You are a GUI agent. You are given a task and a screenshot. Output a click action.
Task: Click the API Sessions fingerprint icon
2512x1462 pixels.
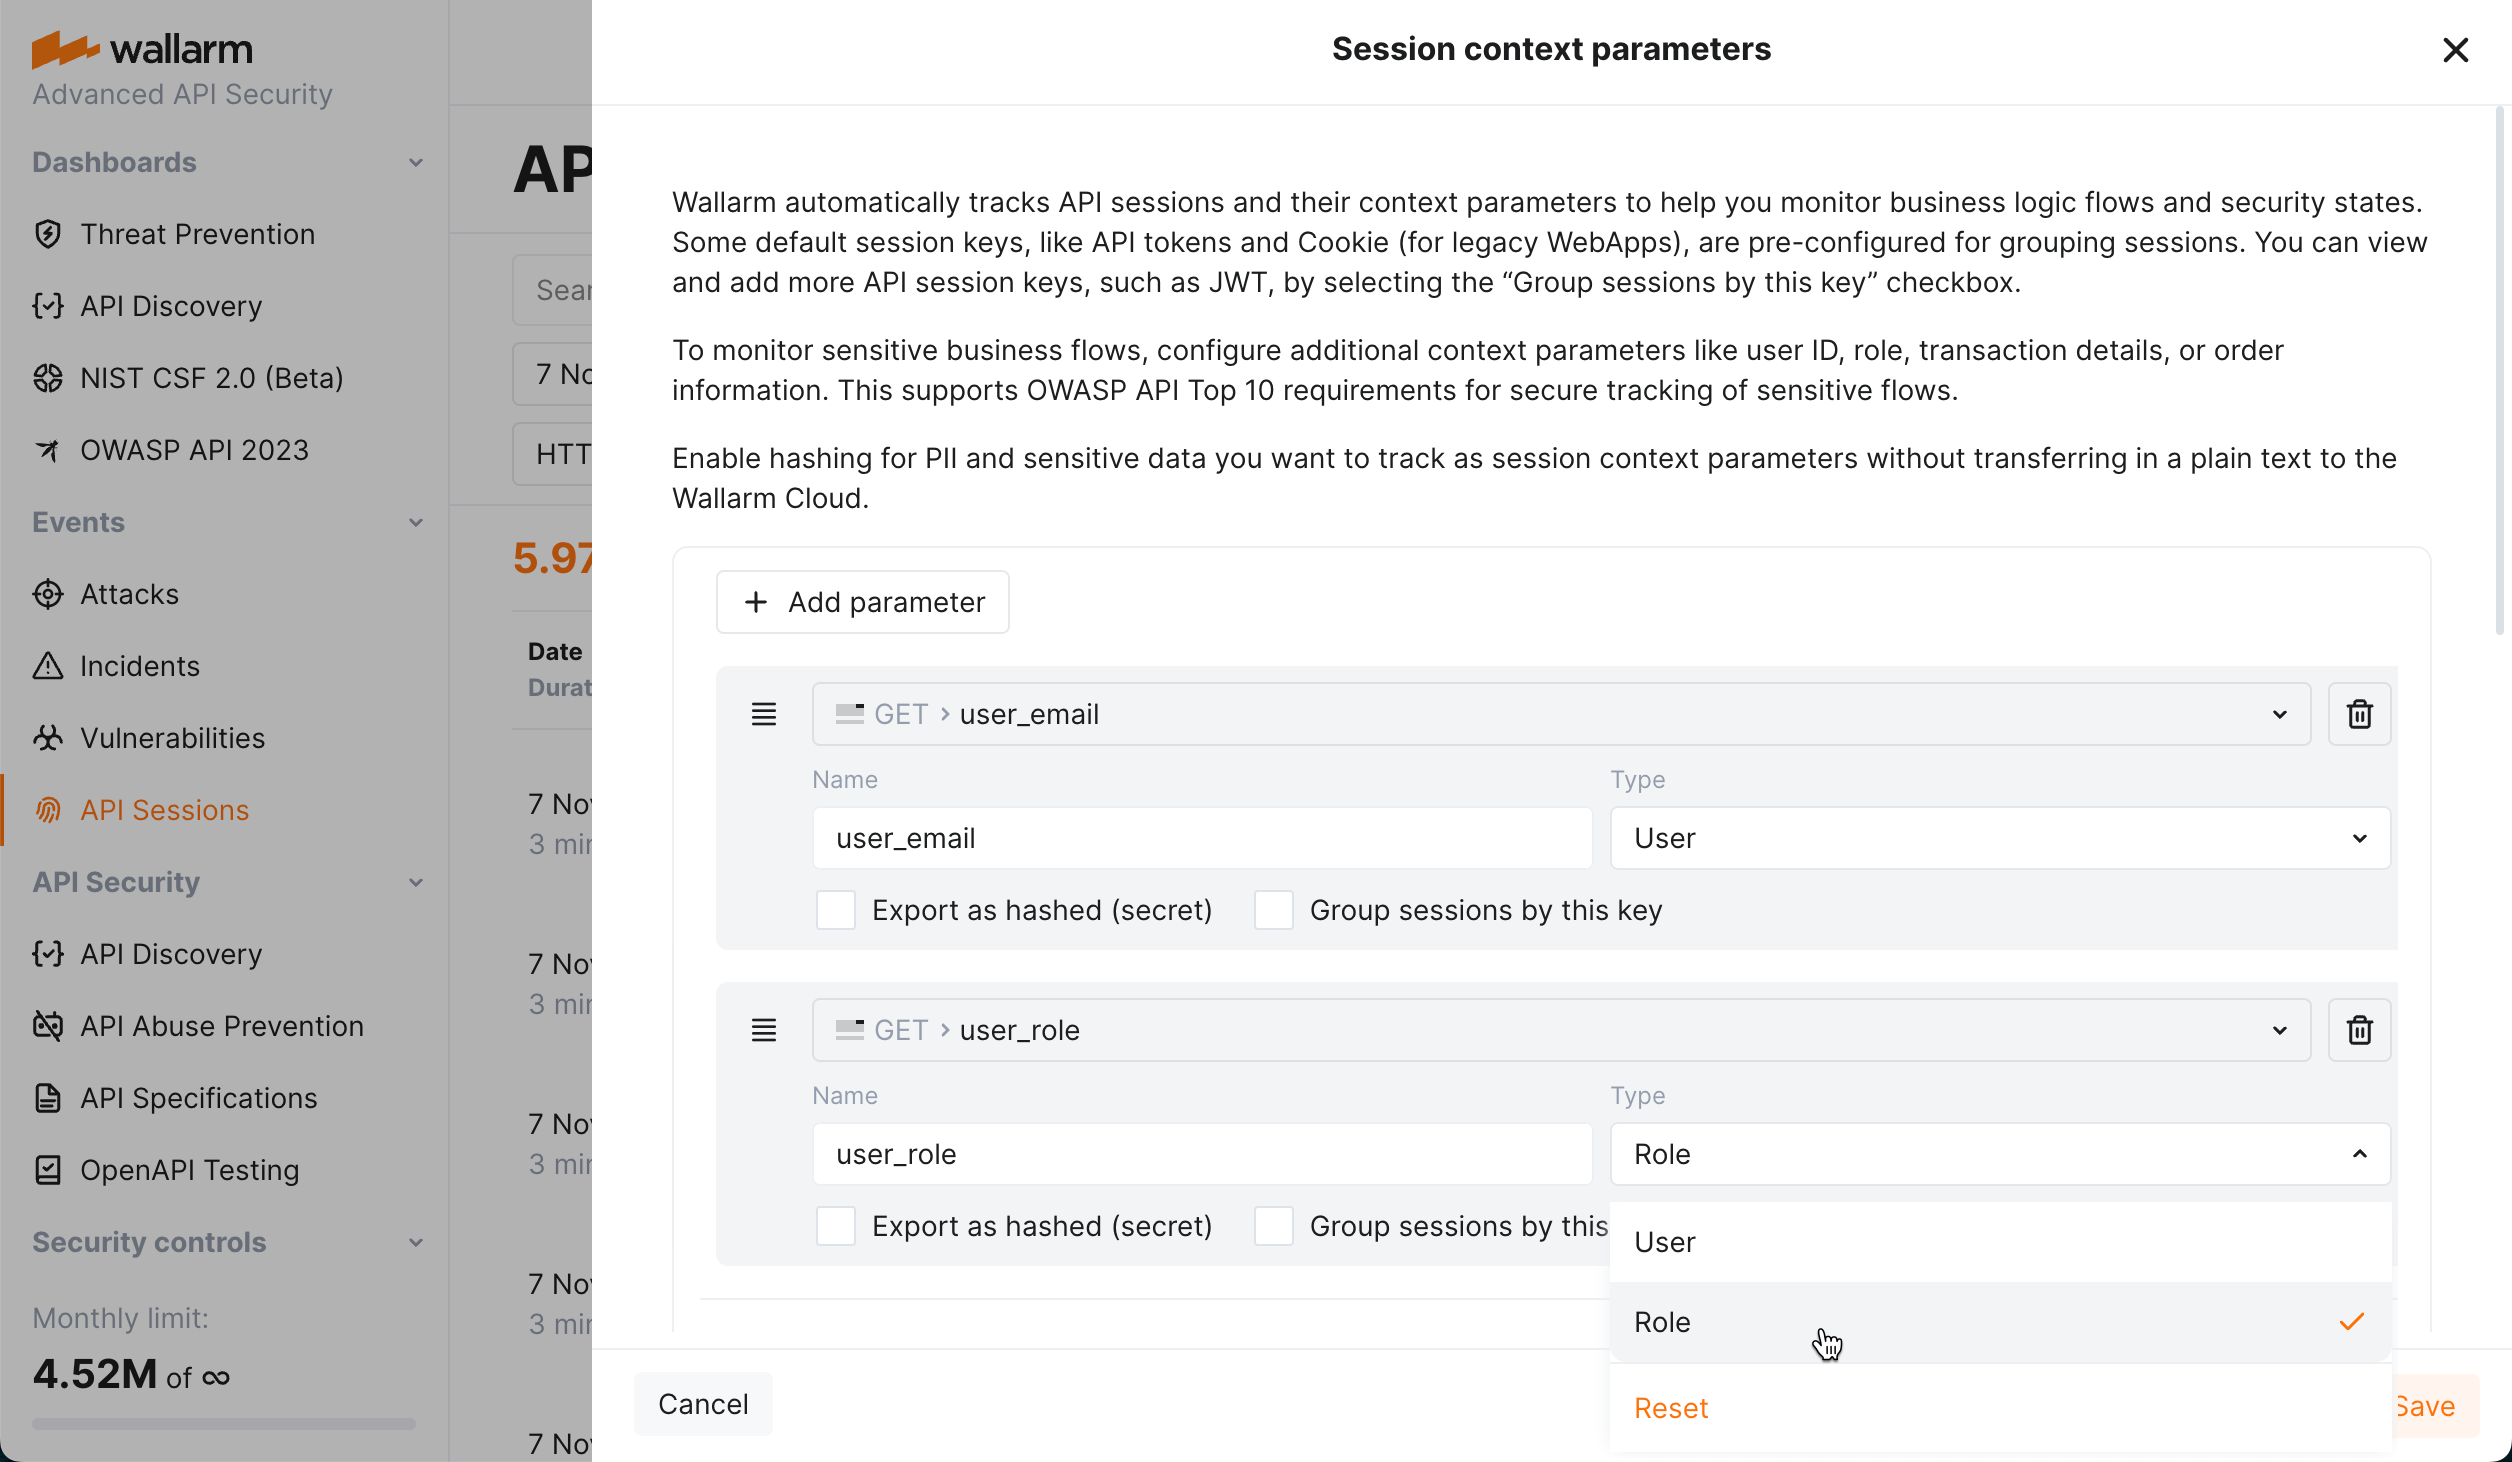point(48,810)
